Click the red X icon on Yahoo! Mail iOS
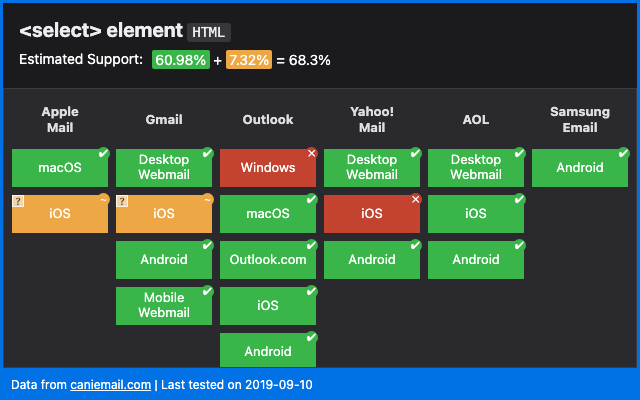Viewport: 640px width, 400px height. [416, 199]
